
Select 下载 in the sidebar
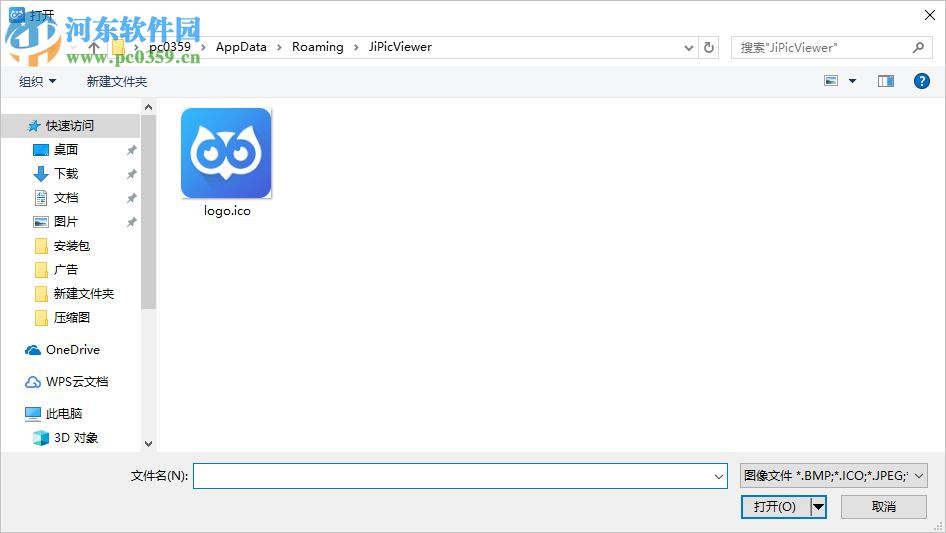(66, 174)
